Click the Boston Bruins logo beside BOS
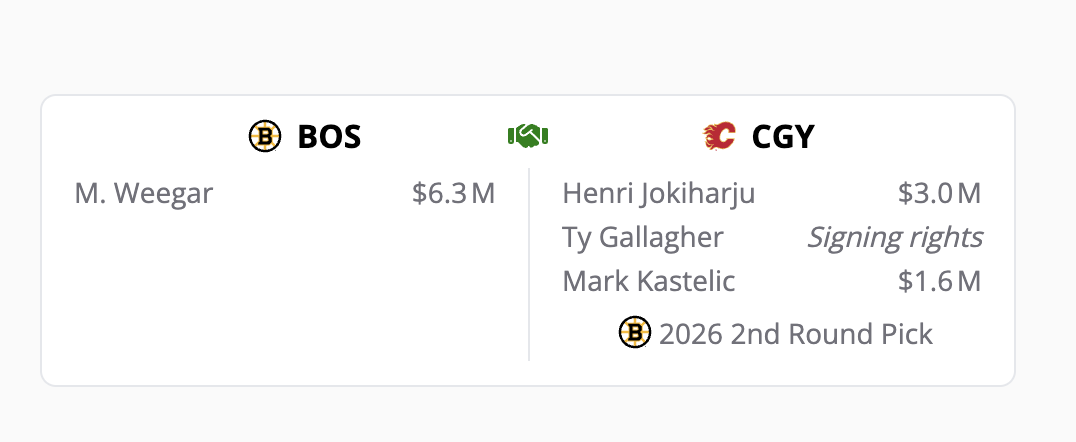The height and width of the screenshot is (442, 1076). (265, 136)
